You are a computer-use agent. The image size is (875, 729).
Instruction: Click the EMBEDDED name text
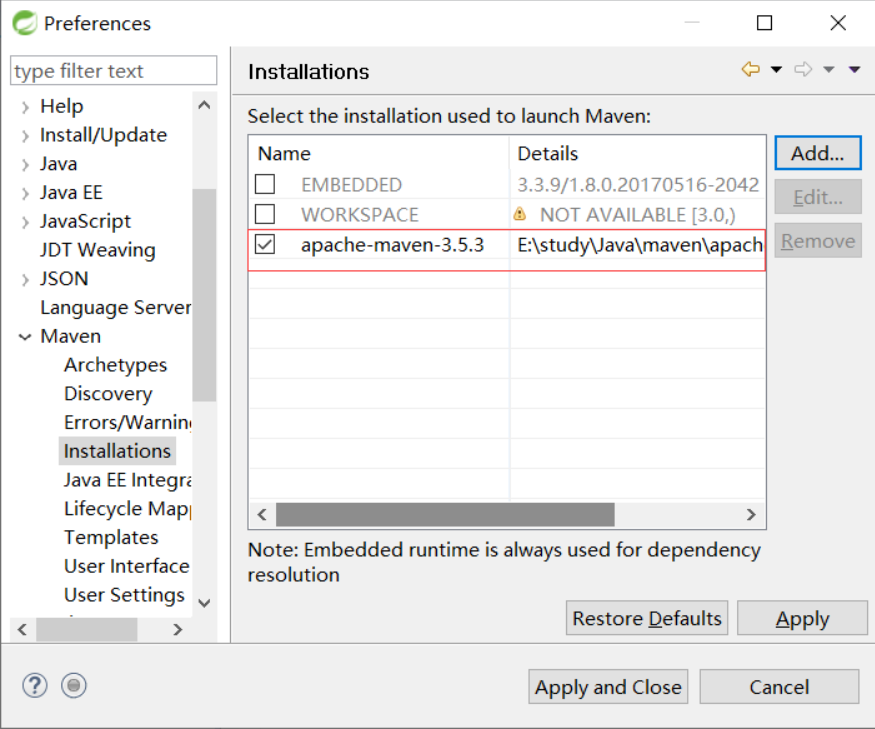click(x=352, y=185)
